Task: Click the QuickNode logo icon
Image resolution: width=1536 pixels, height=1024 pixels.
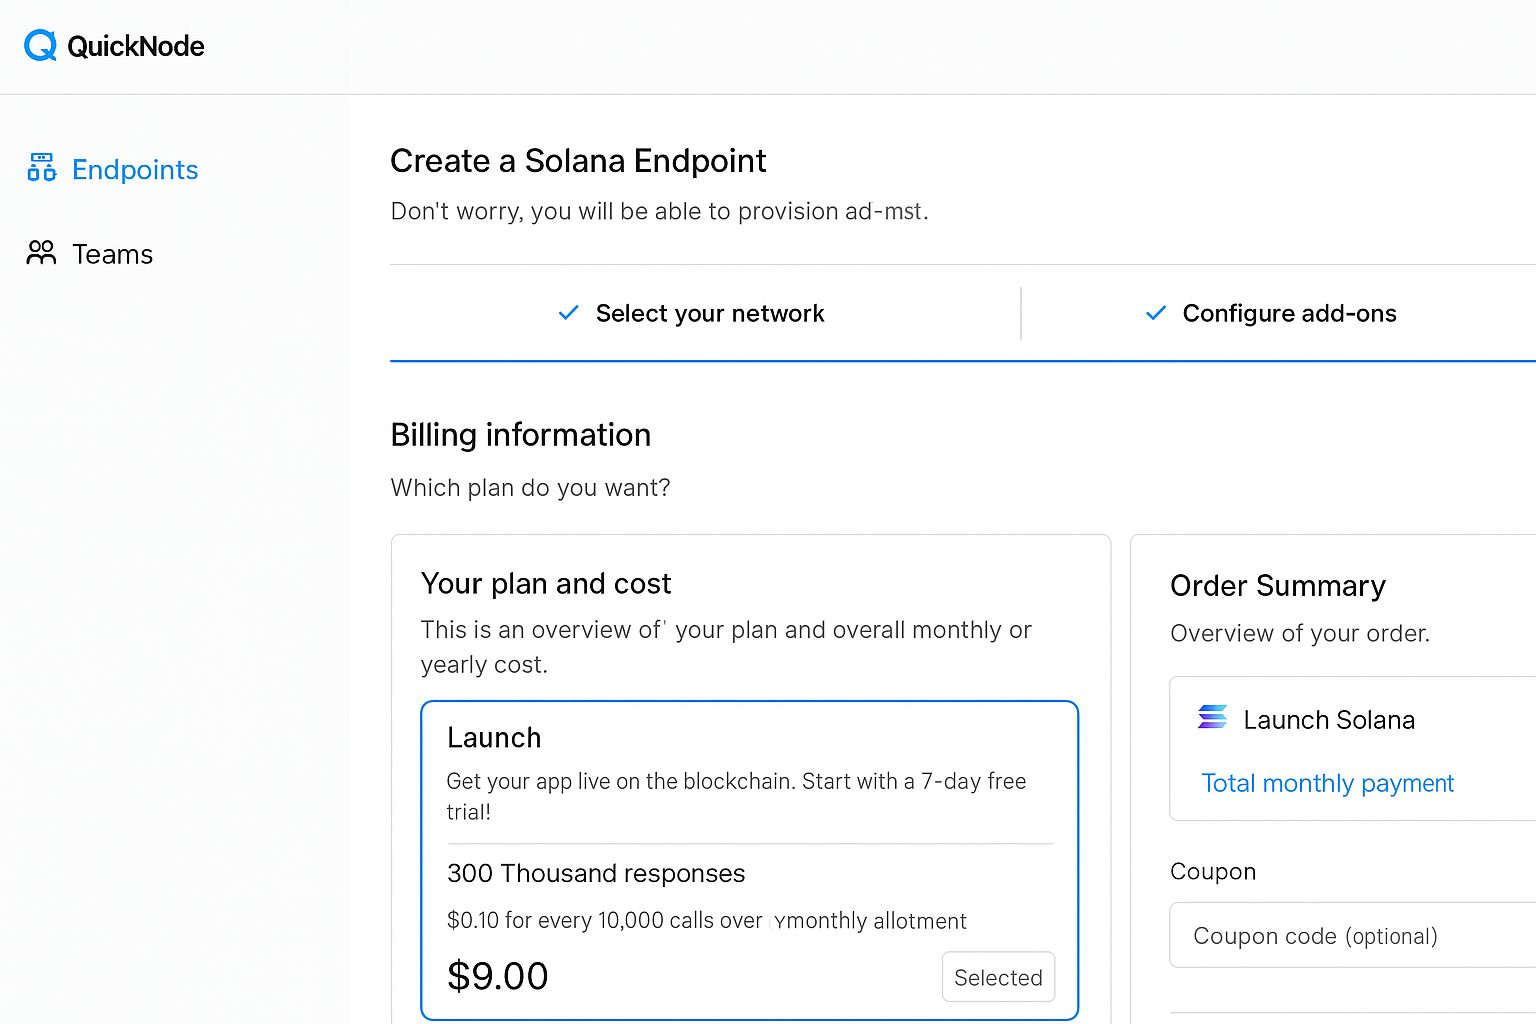Action: pyautogui.click(x=40, y=46)
